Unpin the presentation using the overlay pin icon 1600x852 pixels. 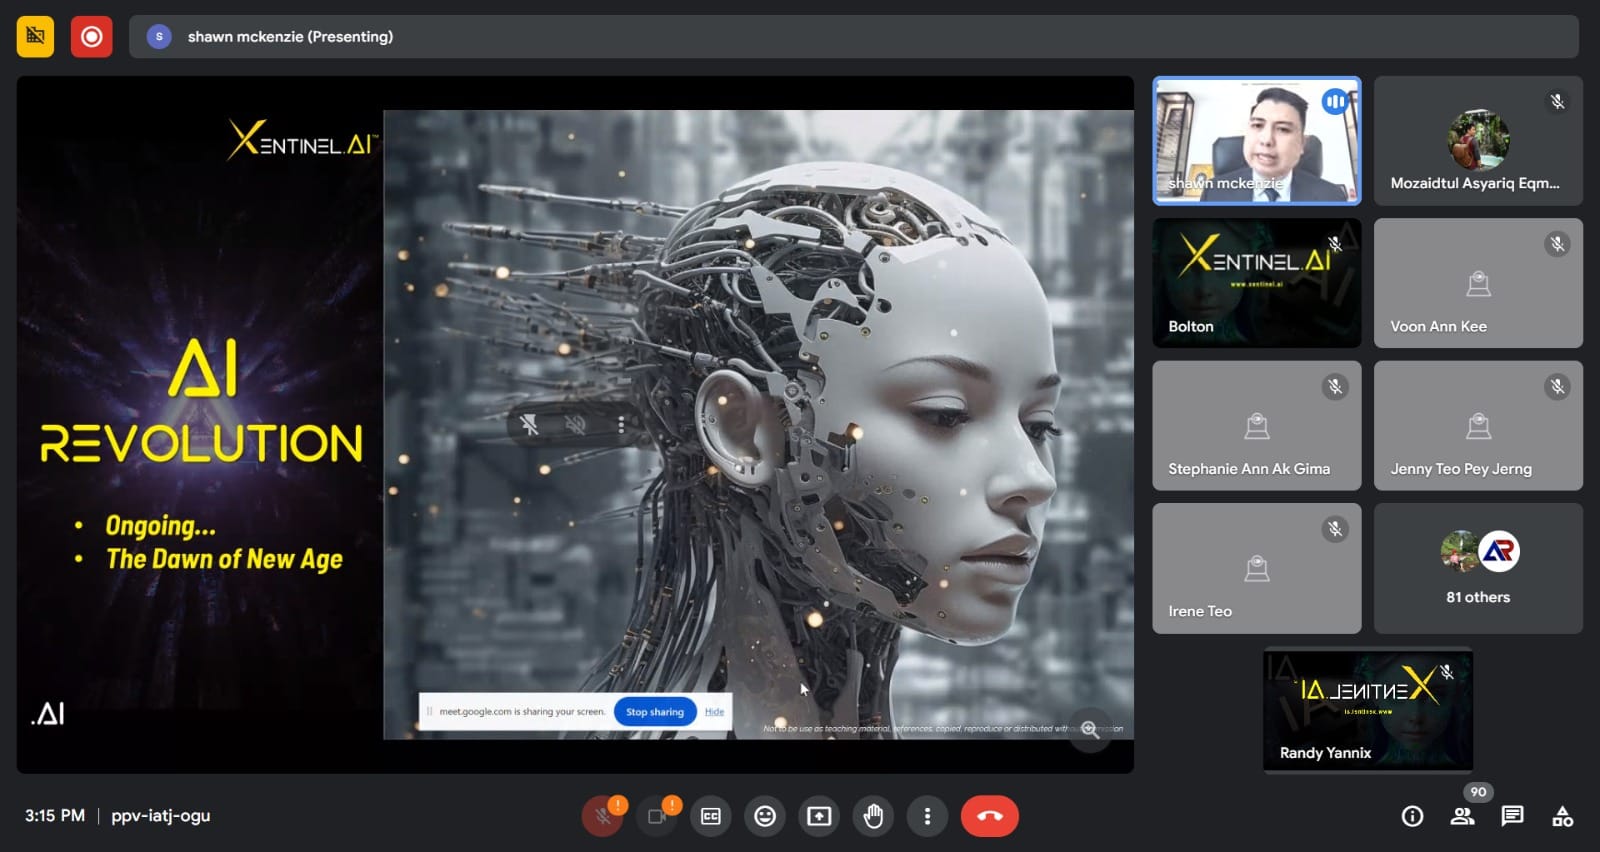[x=530, y=425]
